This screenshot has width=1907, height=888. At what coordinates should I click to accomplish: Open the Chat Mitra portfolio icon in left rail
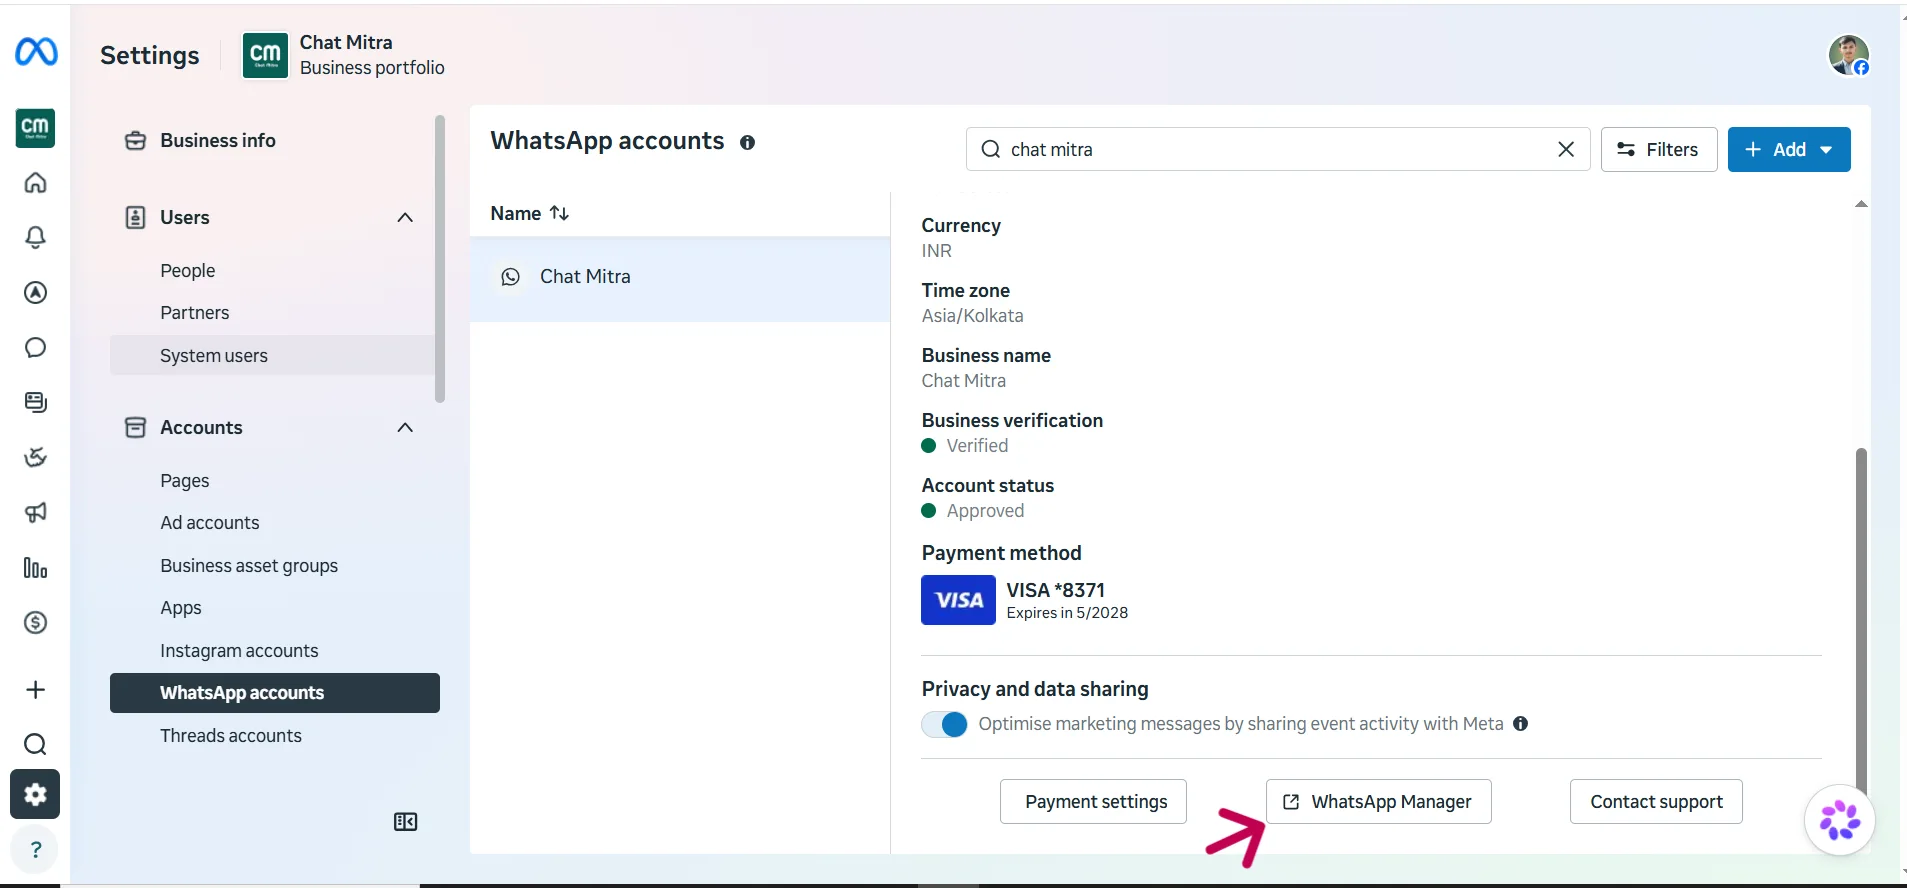[35, 128]
